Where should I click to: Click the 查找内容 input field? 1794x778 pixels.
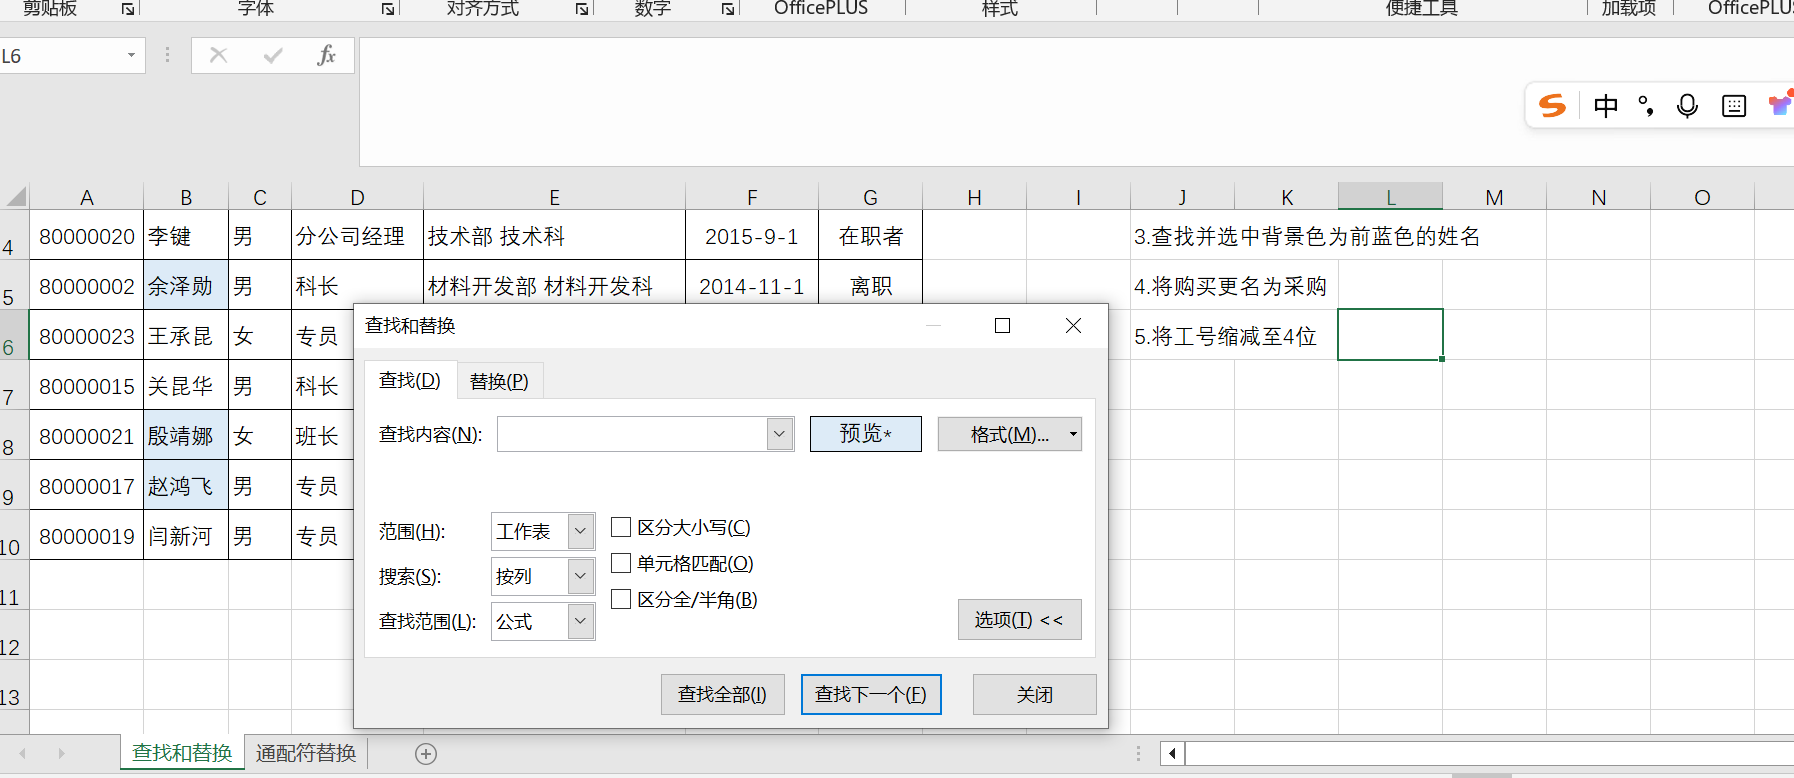pyautogui.click(x=632, y=434)
